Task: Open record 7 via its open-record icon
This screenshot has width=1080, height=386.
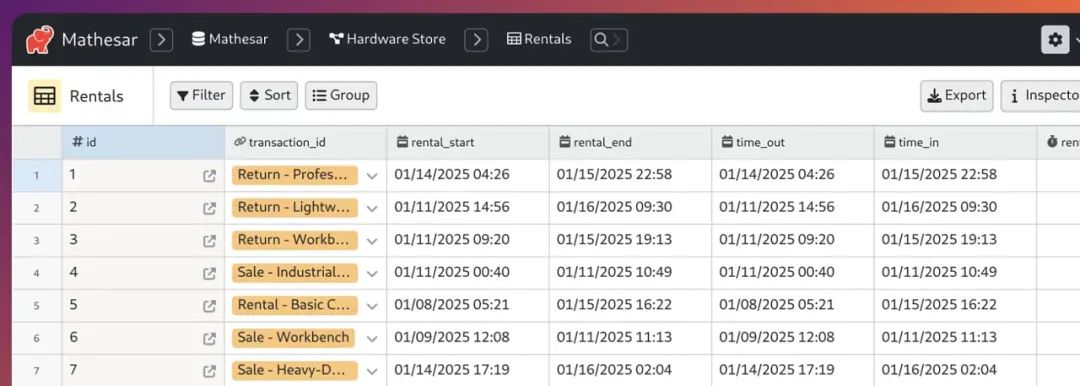Action: click(209, 371)
